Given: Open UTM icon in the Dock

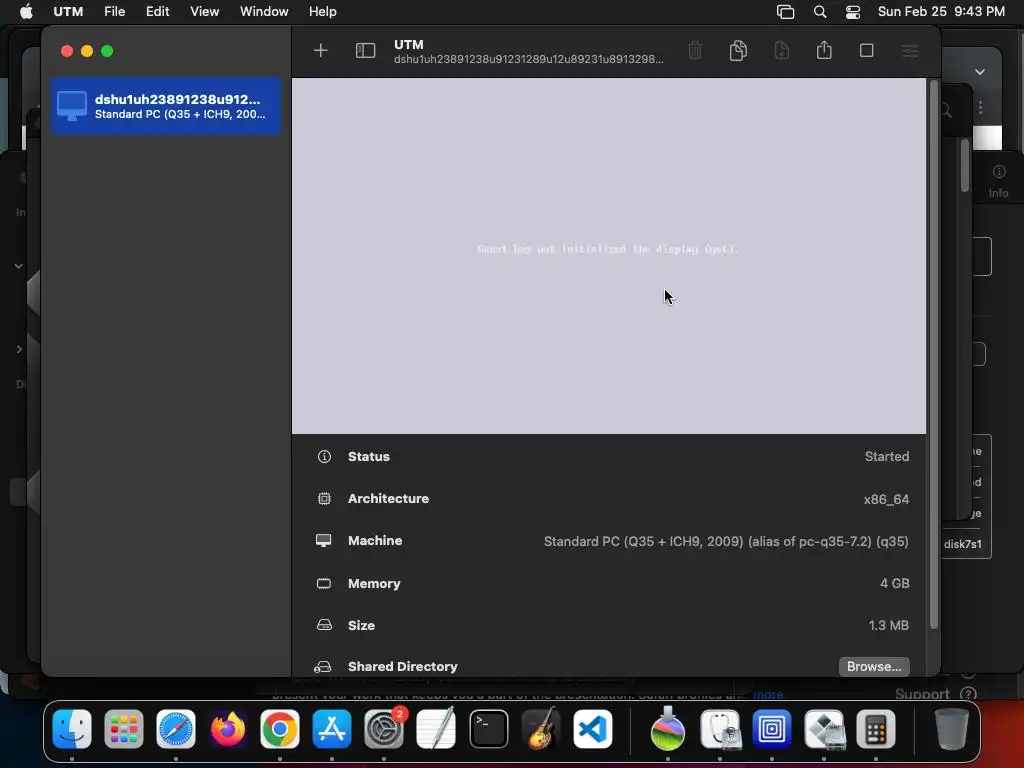Looking at the screenshot, I should (772, 729).
